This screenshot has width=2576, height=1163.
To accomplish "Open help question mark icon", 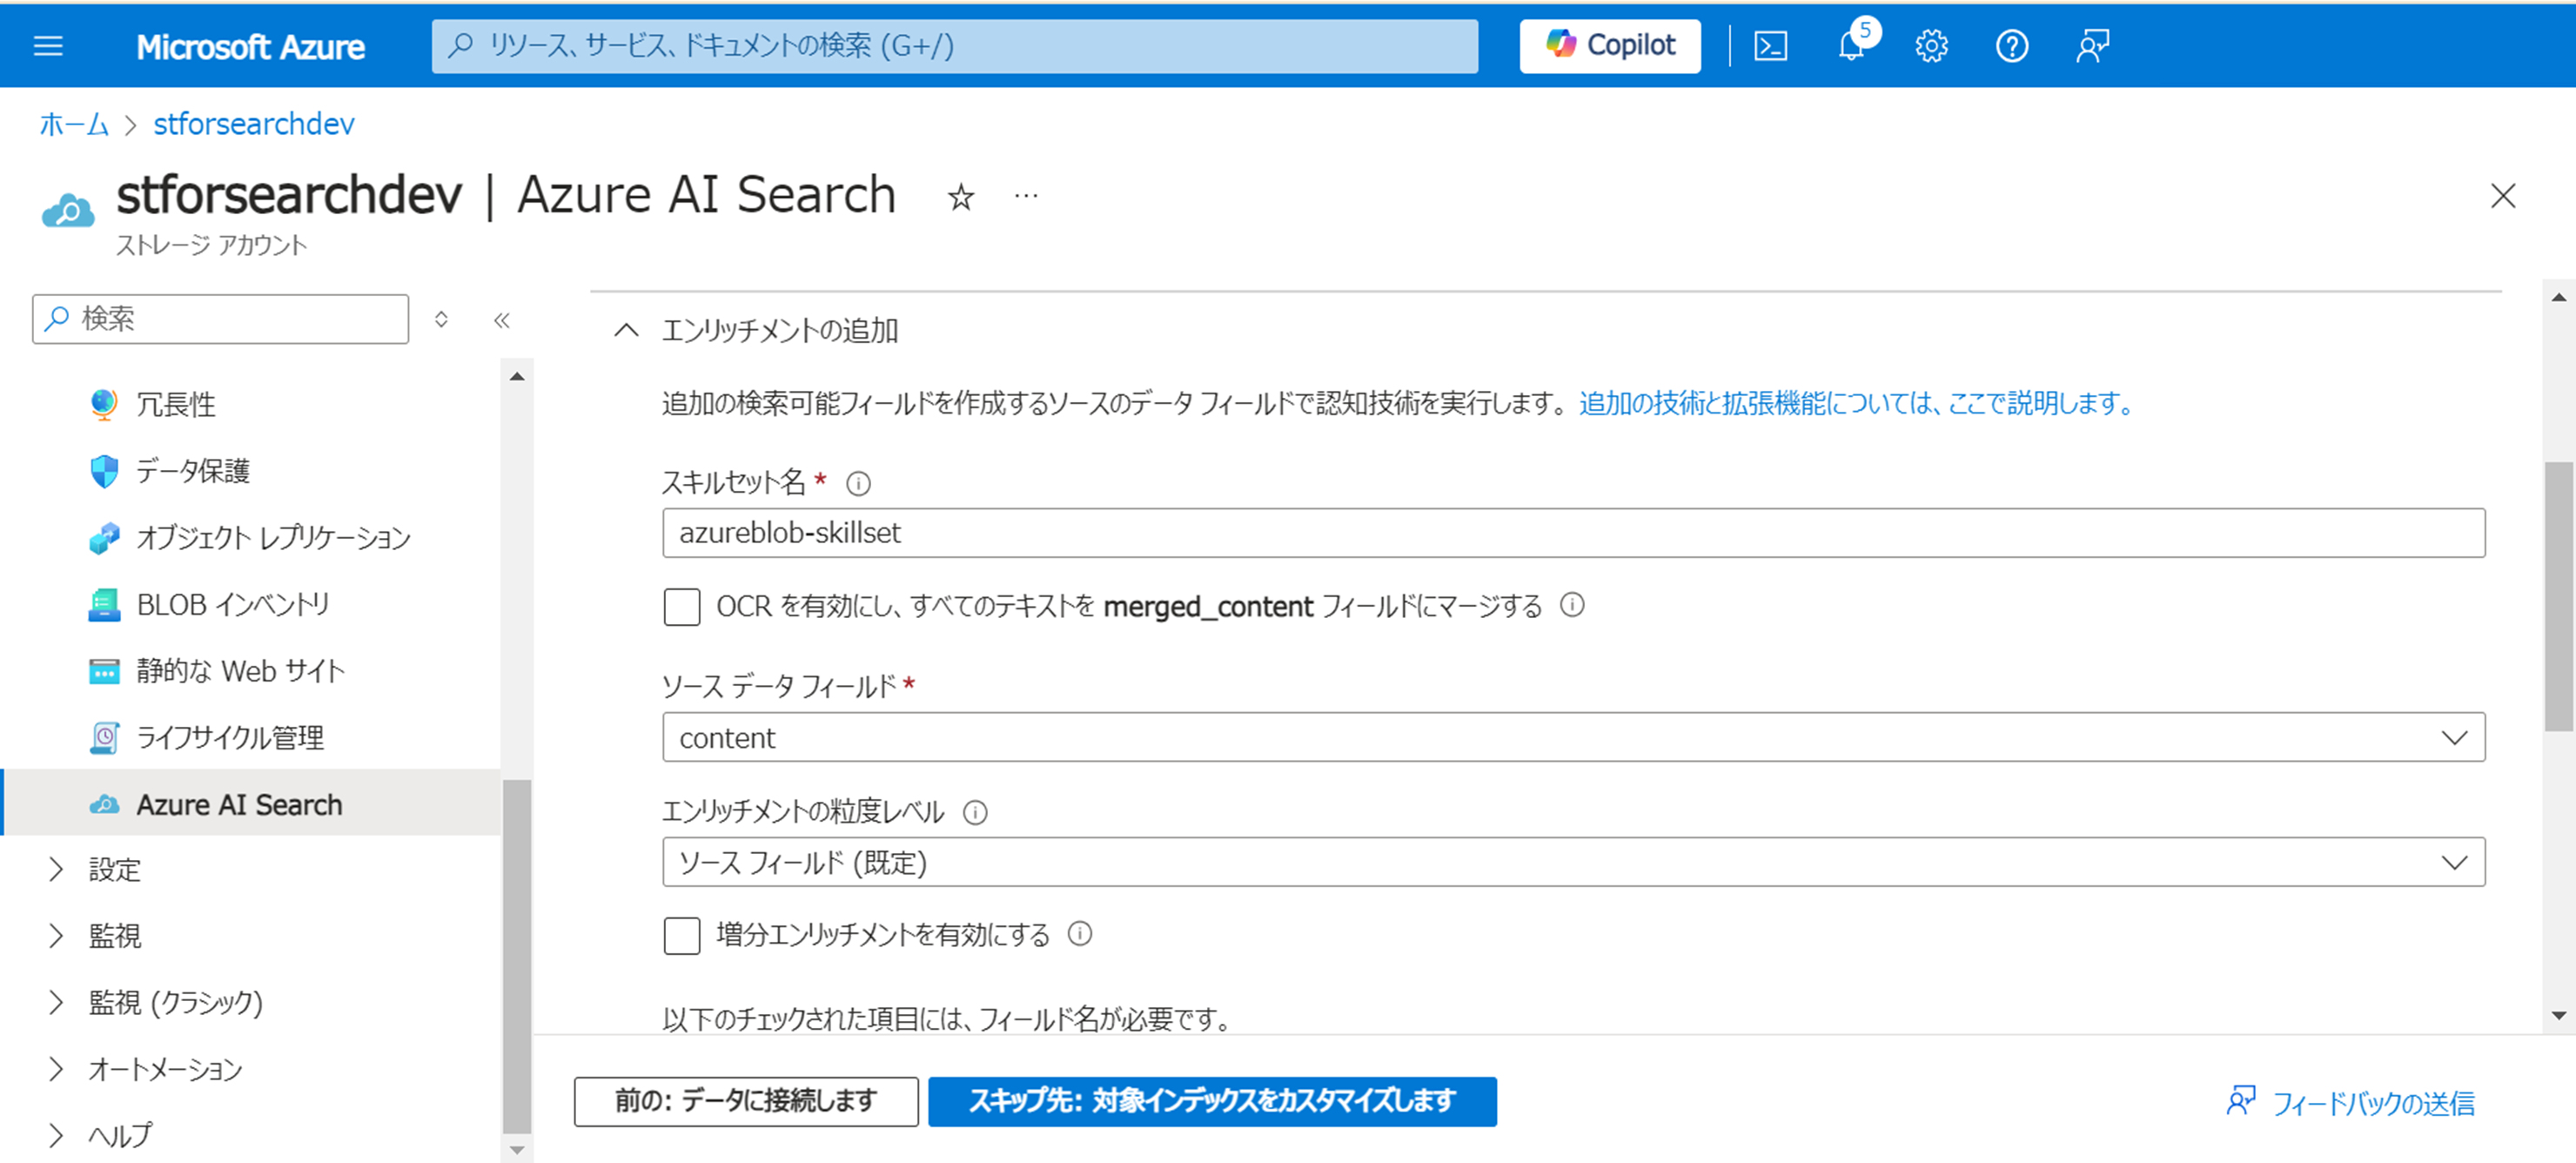I will click(2011, 46).
